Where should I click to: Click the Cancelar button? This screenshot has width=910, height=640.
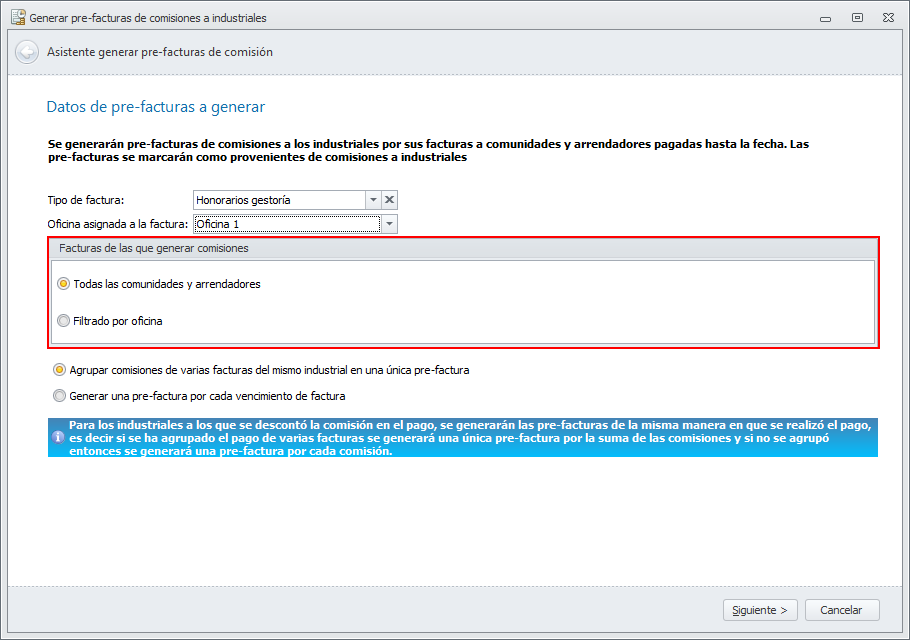pos(842,610)
